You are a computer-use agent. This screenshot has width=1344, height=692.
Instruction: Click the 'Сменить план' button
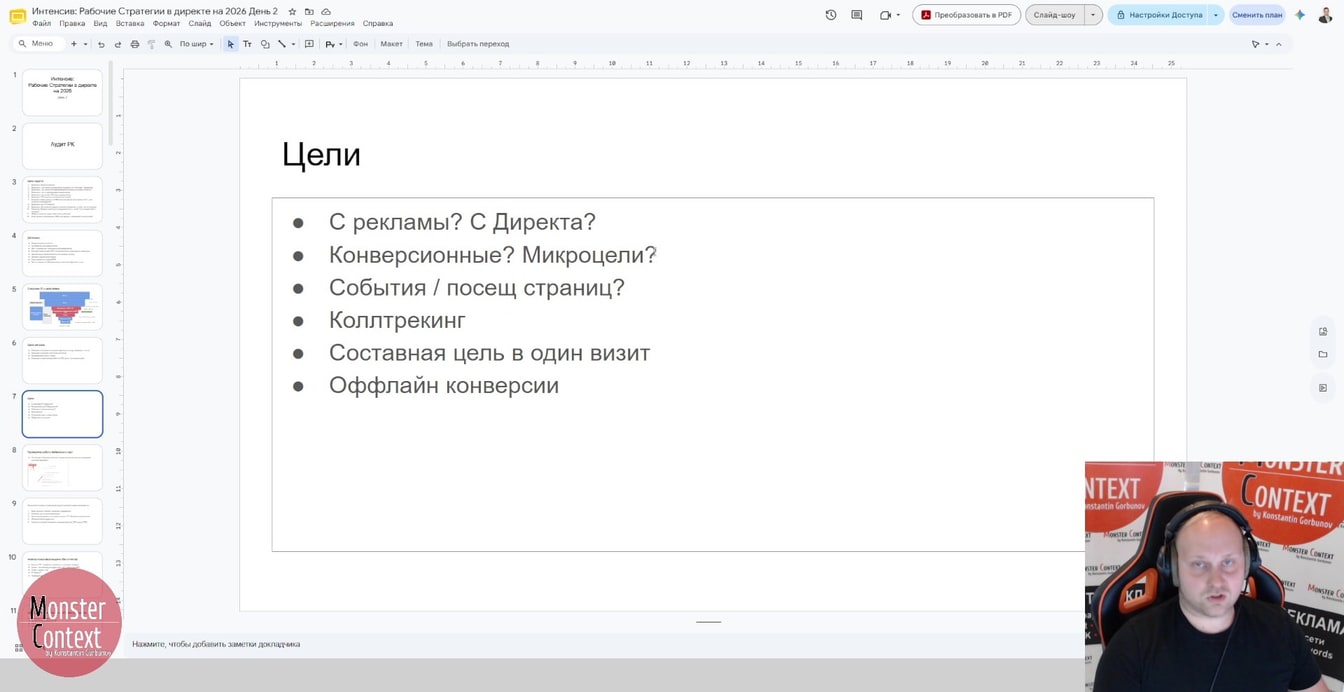1257,15
